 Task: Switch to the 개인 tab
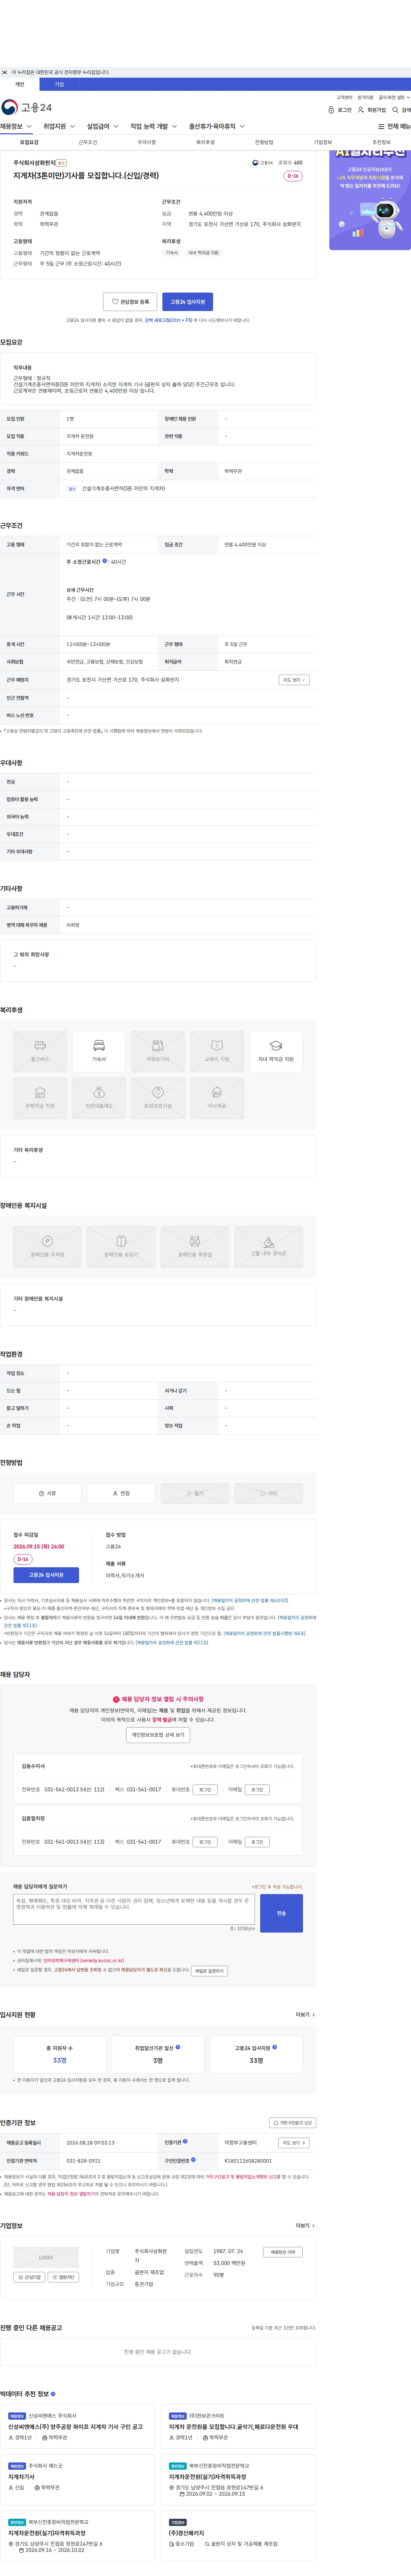coord(20,84)
